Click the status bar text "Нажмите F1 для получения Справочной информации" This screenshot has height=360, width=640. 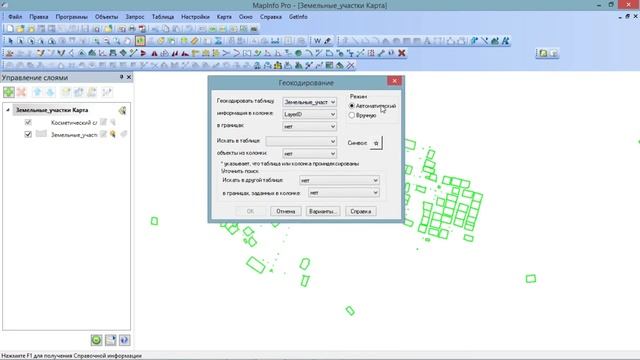(72, 356)
